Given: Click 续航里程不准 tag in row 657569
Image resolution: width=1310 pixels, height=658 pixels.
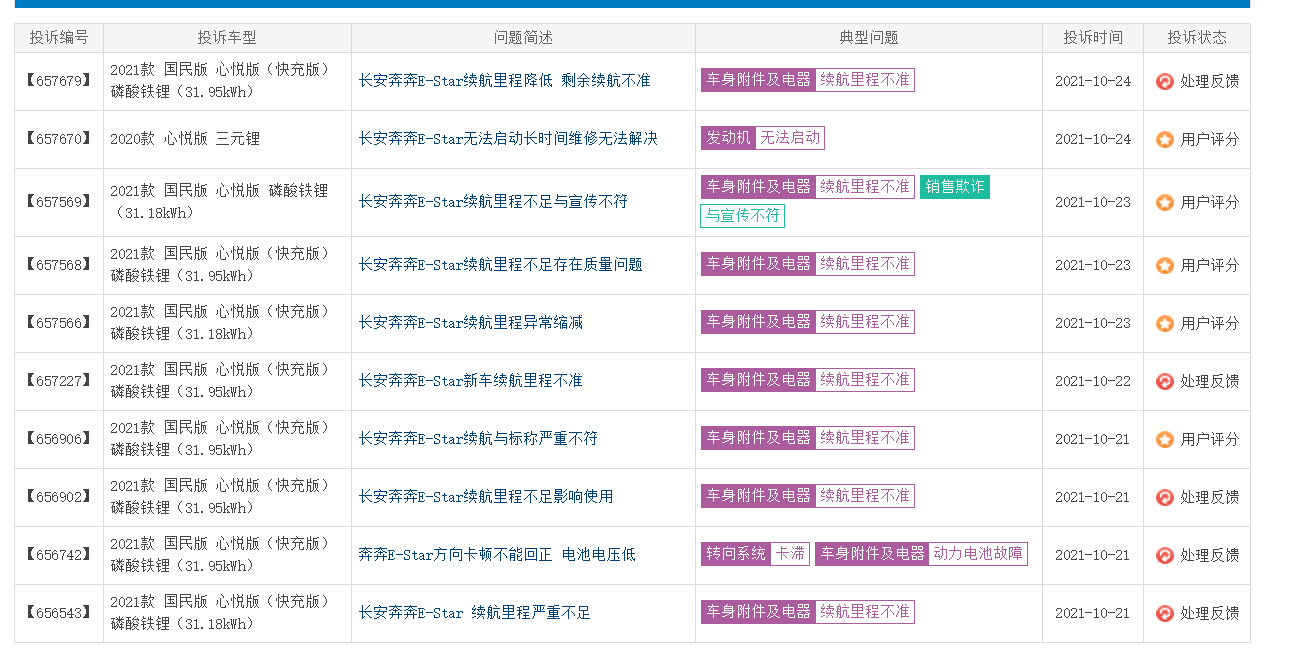Looking at the screenshot, I should (x=865, y=187).
